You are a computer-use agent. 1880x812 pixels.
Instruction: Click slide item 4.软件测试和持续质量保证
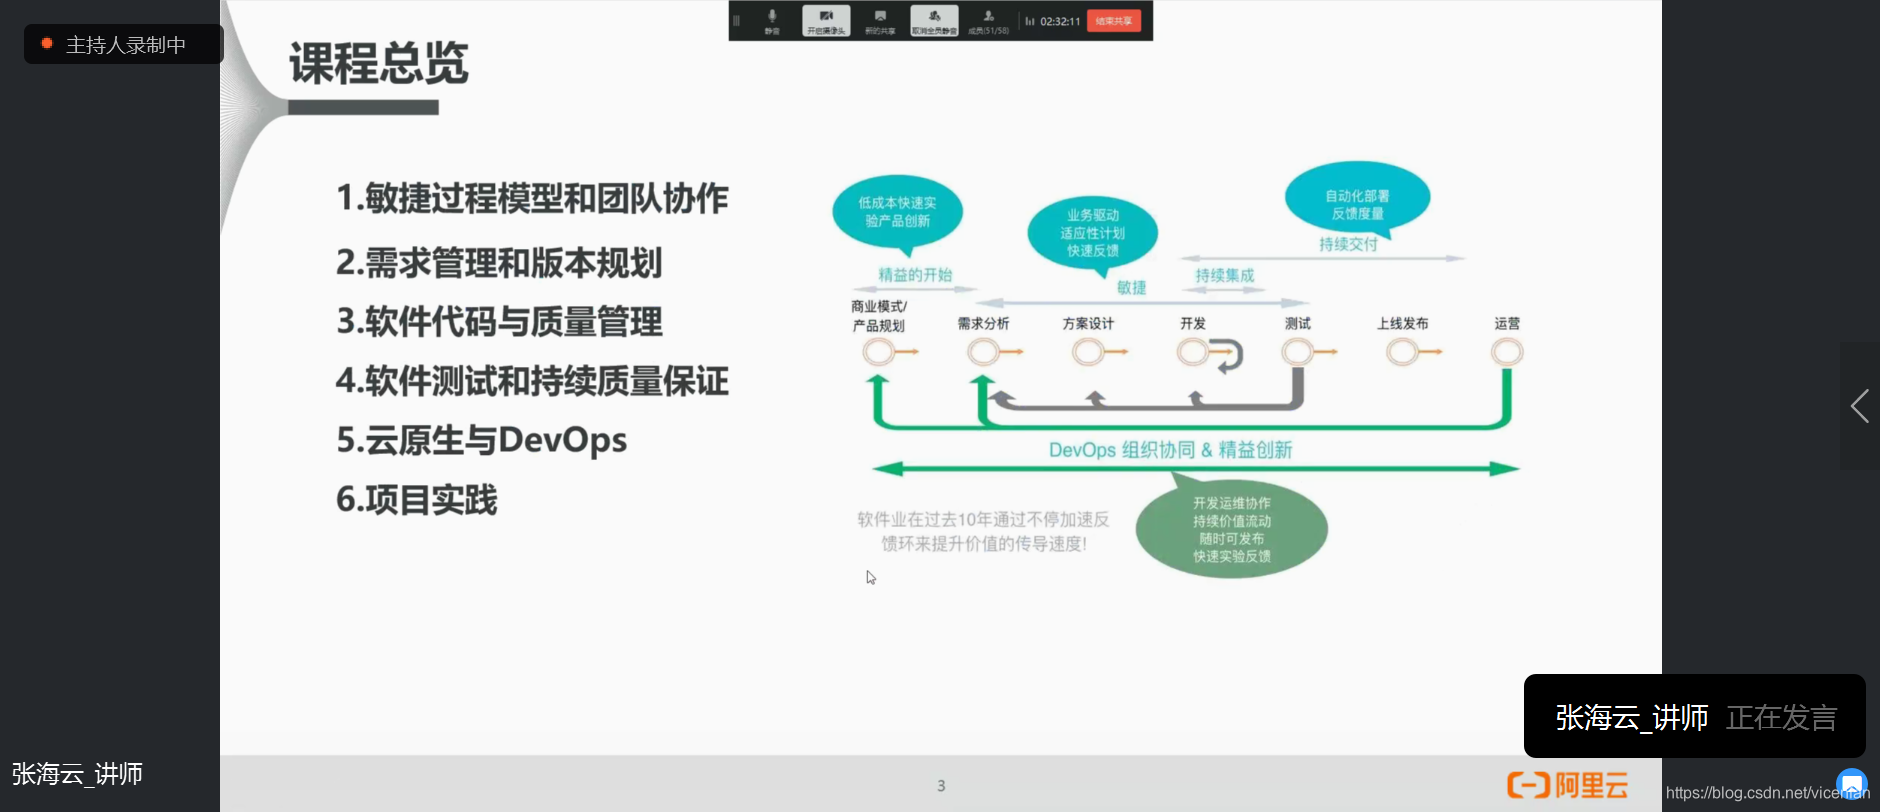coord(532,381)
